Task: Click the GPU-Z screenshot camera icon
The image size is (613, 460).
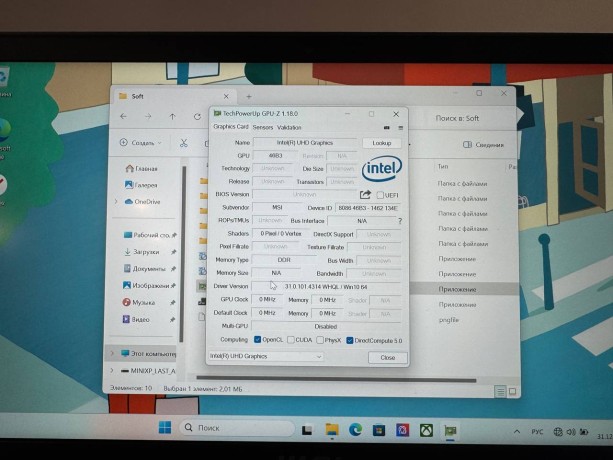Action: [387, 128]
